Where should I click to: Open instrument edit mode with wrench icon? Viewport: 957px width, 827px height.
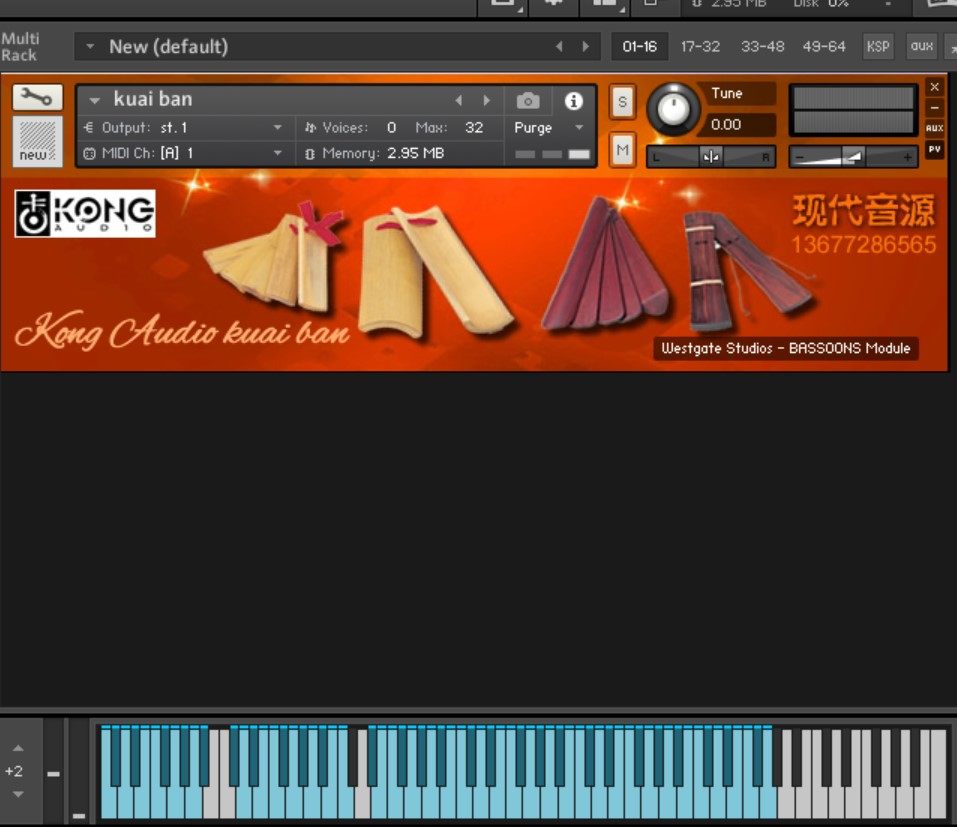click(37, 97)
